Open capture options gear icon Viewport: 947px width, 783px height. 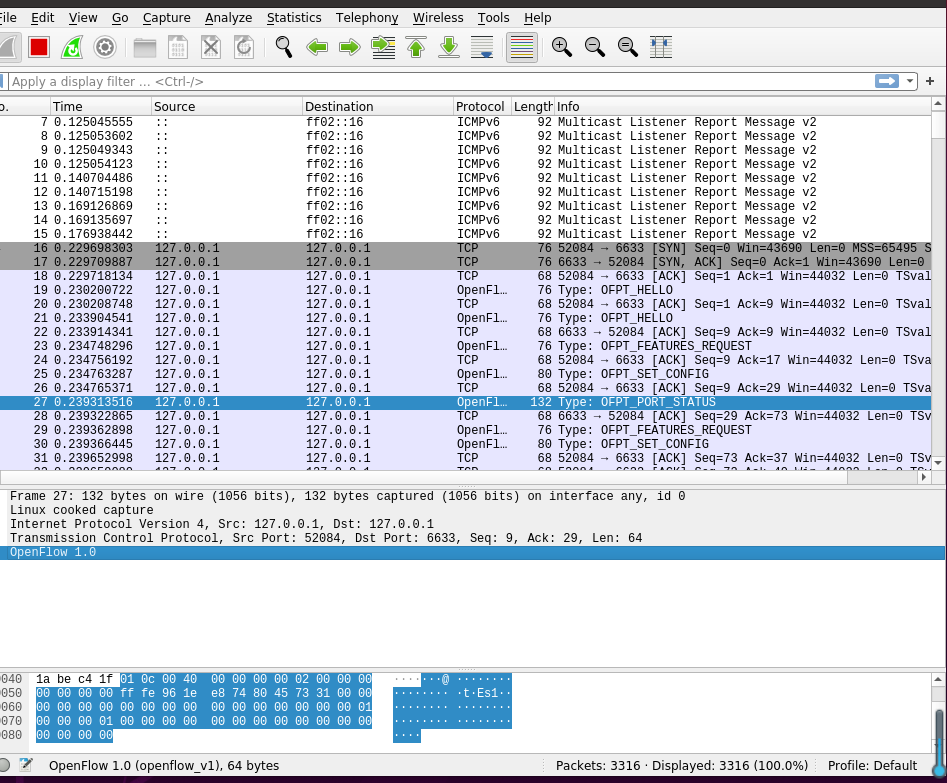click(x=105, y=47)
